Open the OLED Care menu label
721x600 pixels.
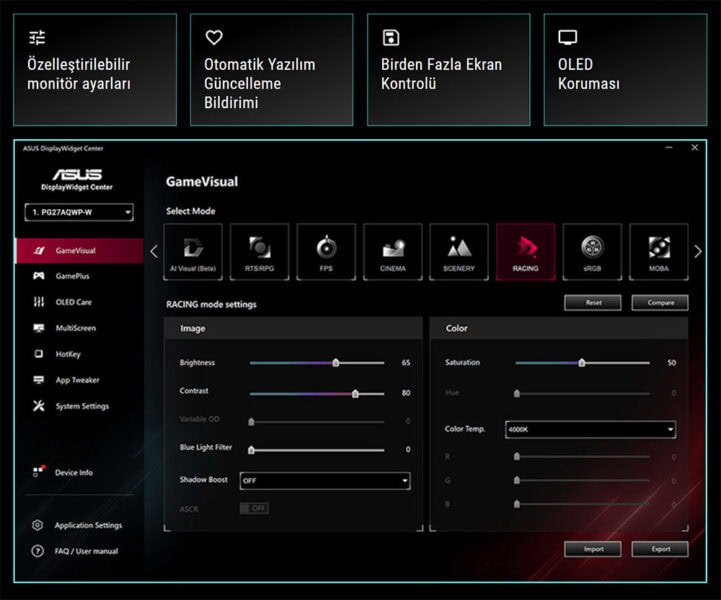tap(74, 302)
